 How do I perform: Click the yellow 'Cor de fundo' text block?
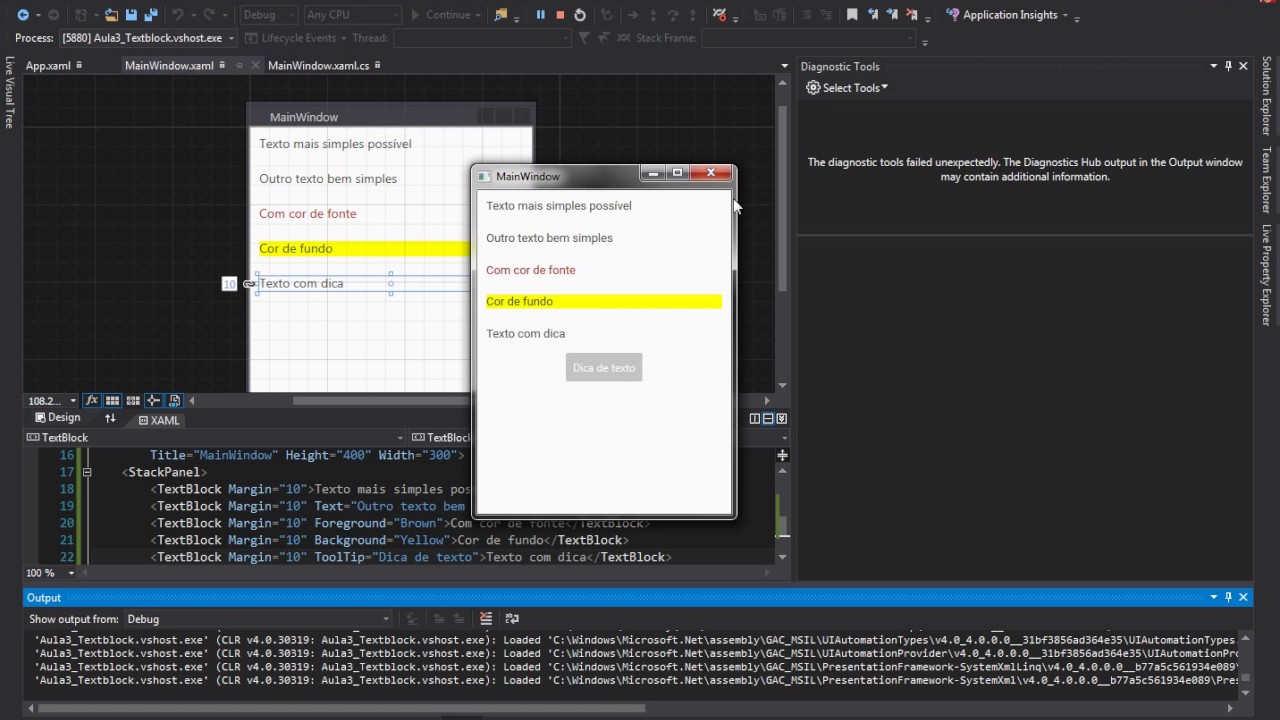pos(603,301)
